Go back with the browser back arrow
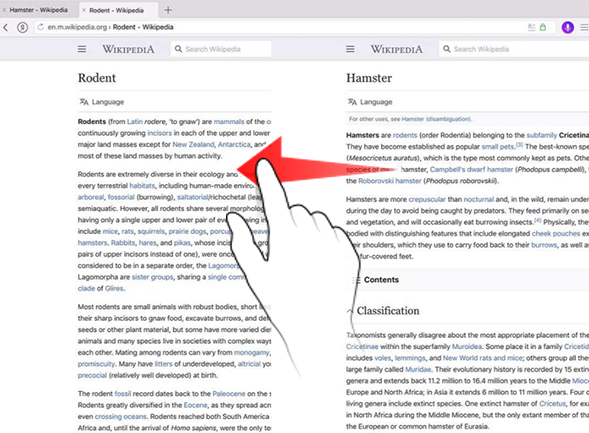589x433 pixels. pos(6,27)
